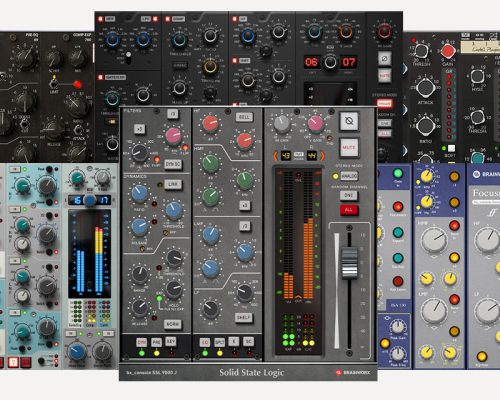The image size is (500, 400).
Task: Toggle the LINK button in DYNAMICS
Action: tap(173, 184)
